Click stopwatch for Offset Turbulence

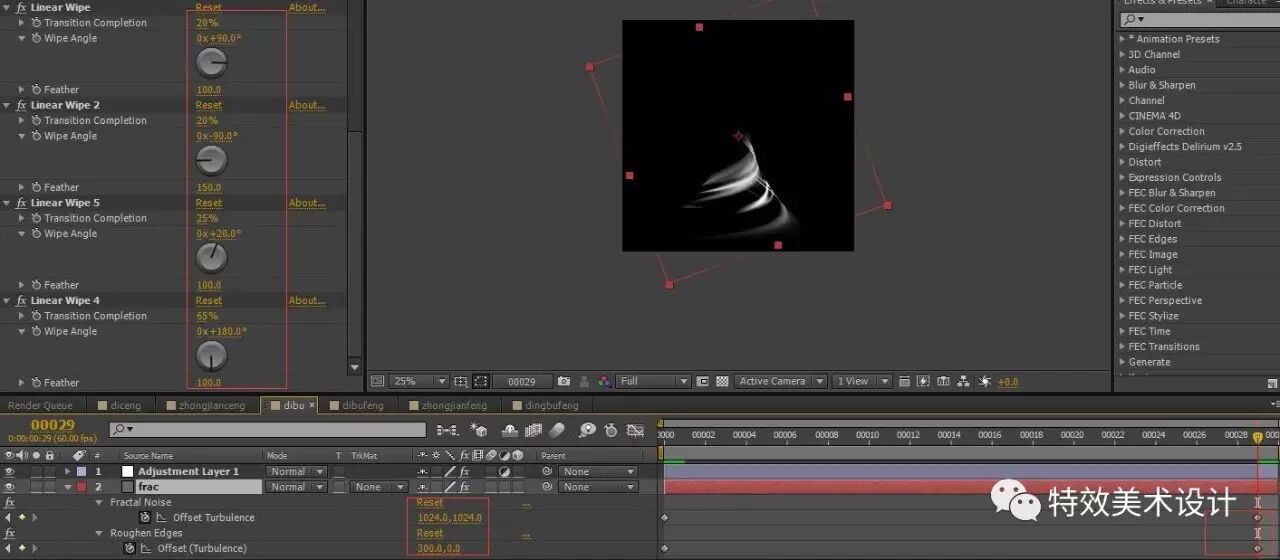tap(145, 518)
